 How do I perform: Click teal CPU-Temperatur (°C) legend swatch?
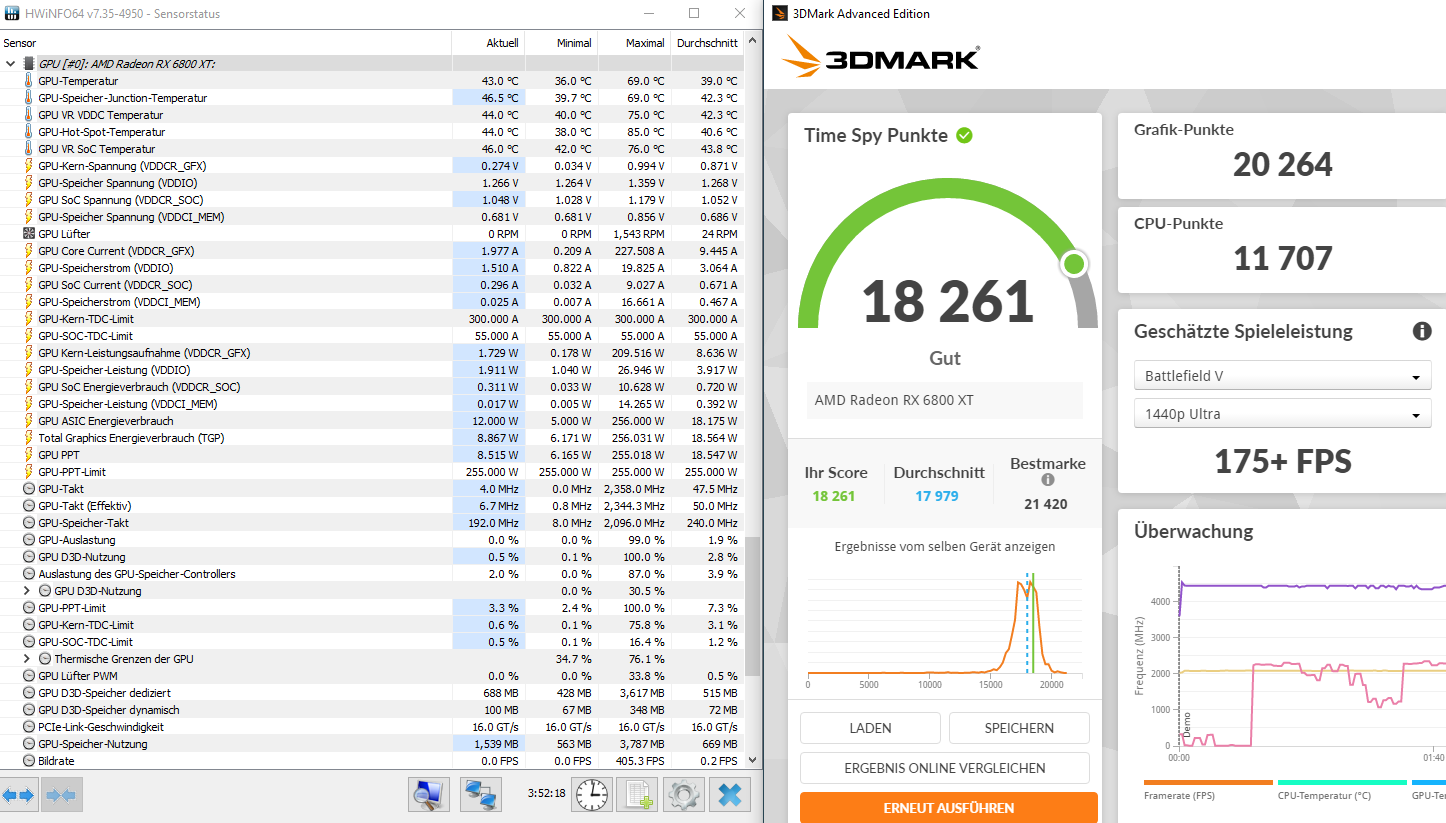1342,782
